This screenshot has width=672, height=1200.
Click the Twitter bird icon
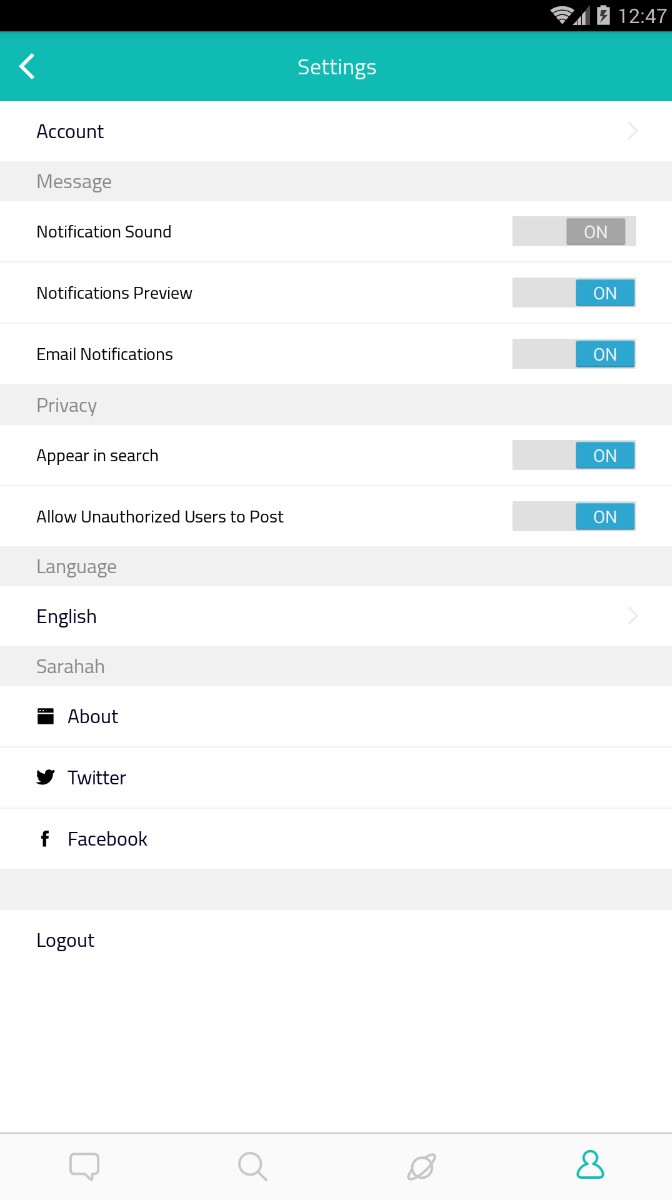click(x=45, y=777)
